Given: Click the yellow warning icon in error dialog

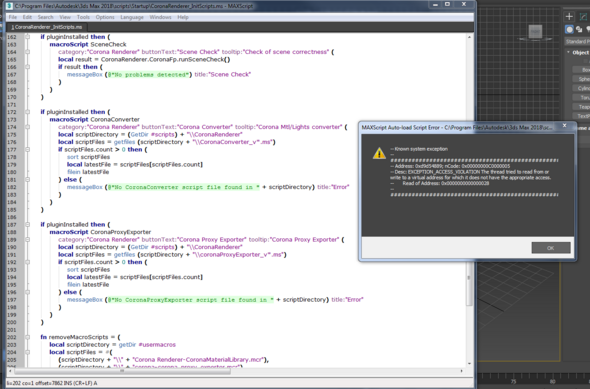Looking at the screenshot, I should [379, 153].
